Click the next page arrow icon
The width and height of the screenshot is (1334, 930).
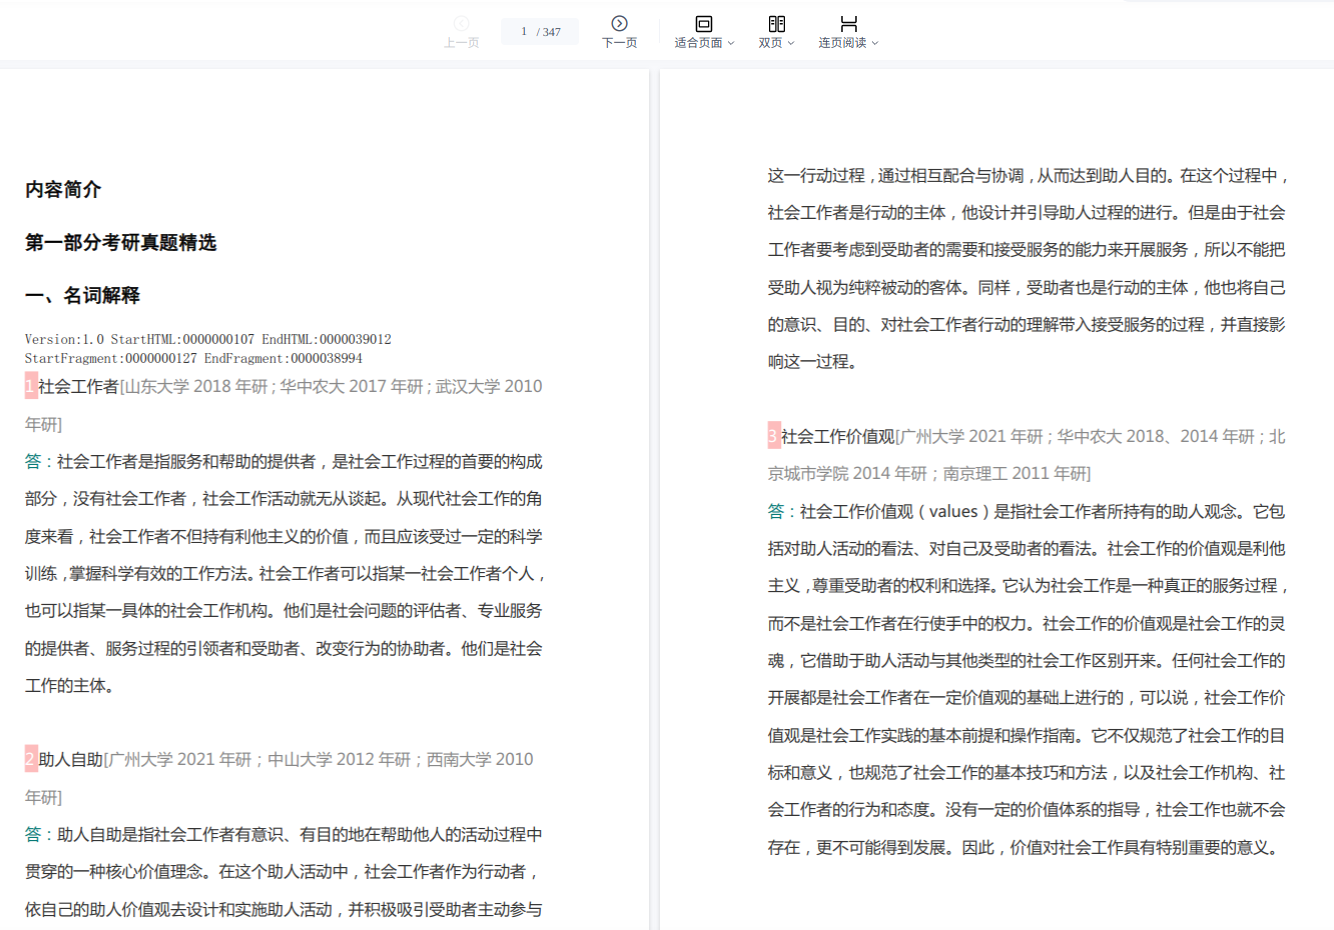click(x=619, y=24)
